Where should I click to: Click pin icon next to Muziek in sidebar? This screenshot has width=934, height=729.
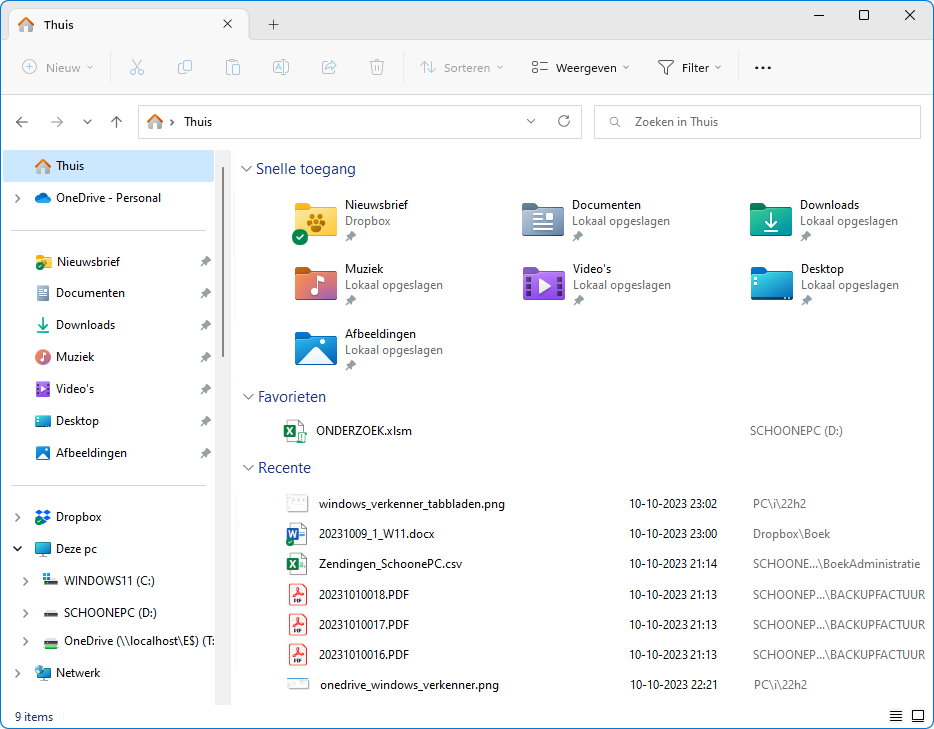[206, 357]
